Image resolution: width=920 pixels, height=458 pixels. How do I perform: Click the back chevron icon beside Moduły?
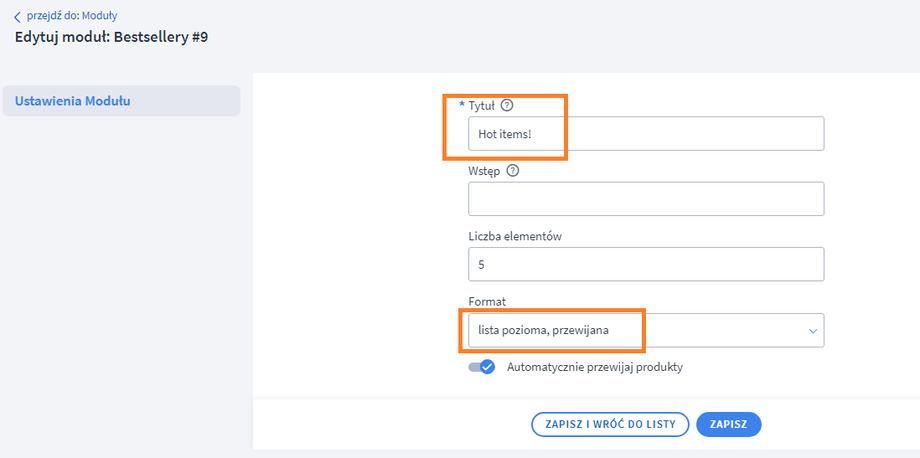(16, 17)
